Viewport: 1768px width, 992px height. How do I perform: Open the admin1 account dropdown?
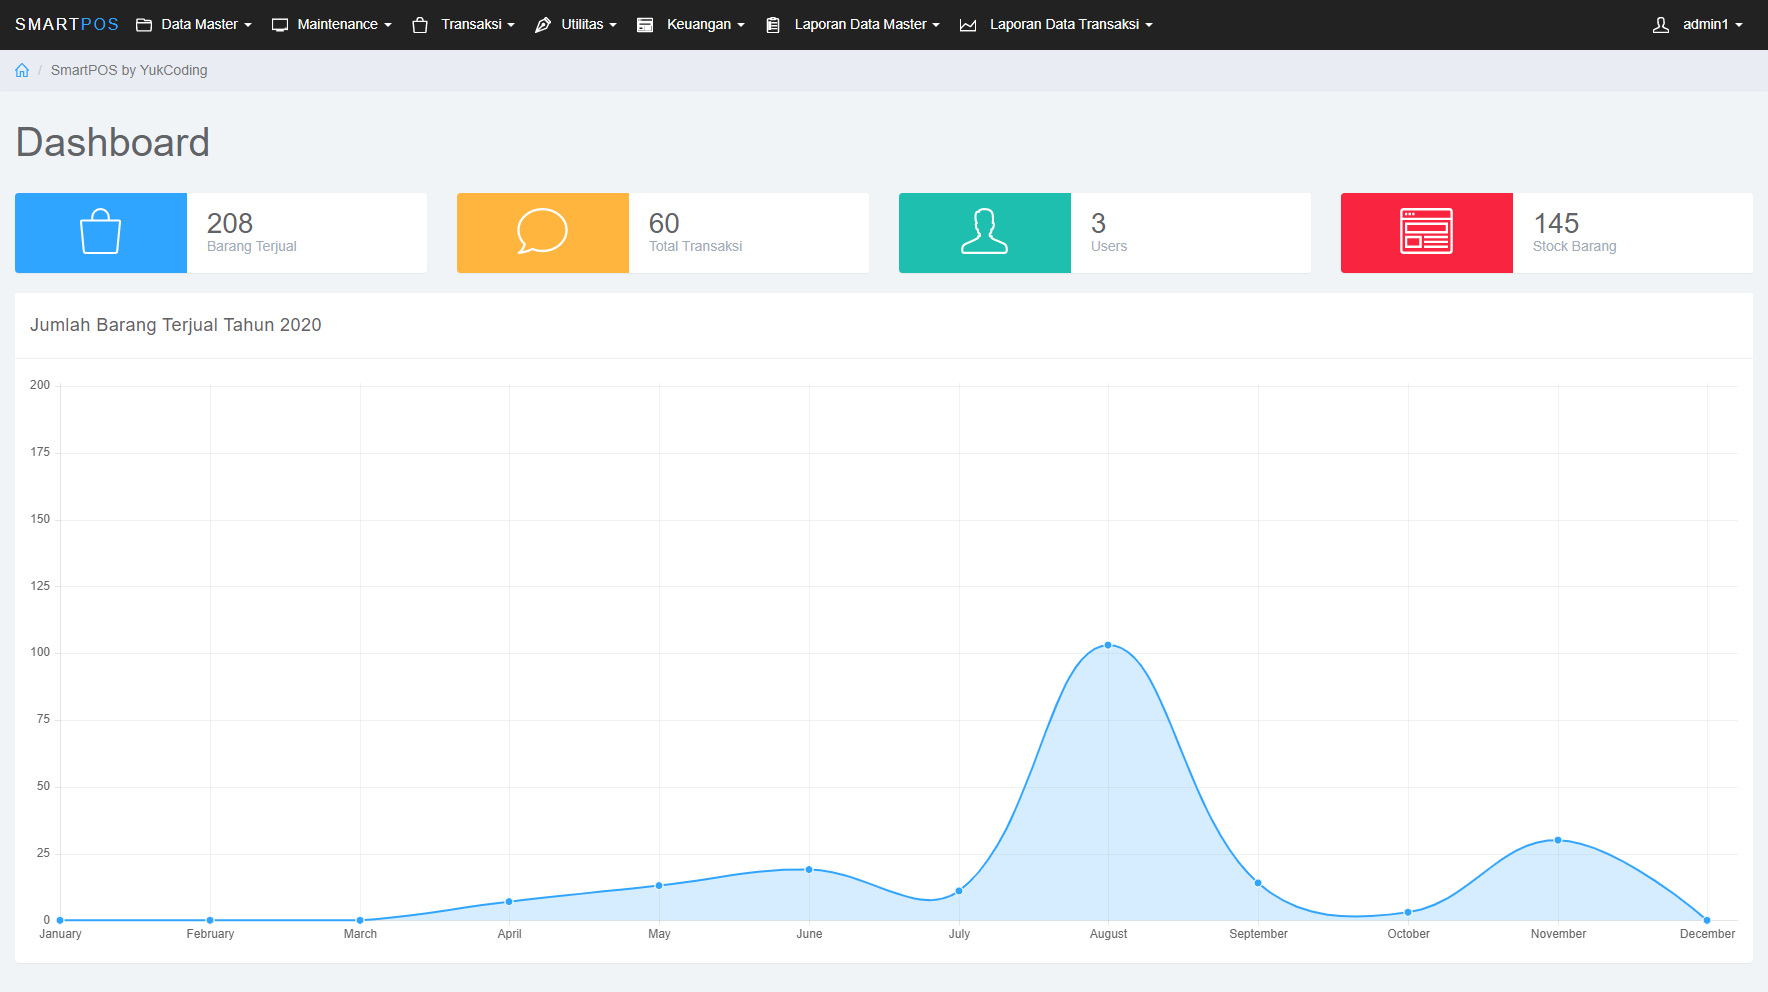point(1698,25)
